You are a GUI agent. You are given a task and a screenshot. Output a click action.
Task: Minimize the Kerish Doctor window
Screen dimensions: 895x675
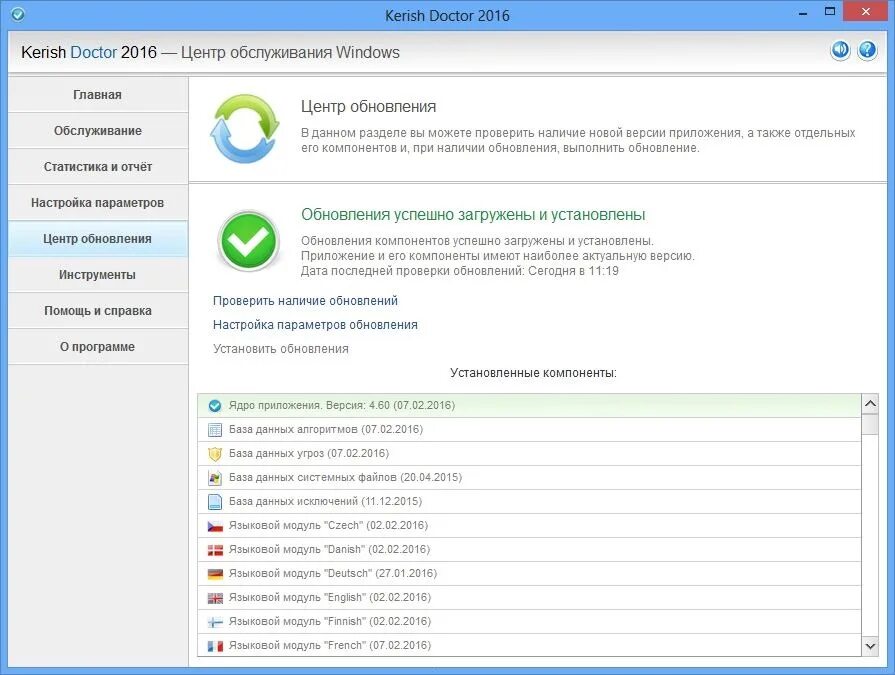pos(803,13)
